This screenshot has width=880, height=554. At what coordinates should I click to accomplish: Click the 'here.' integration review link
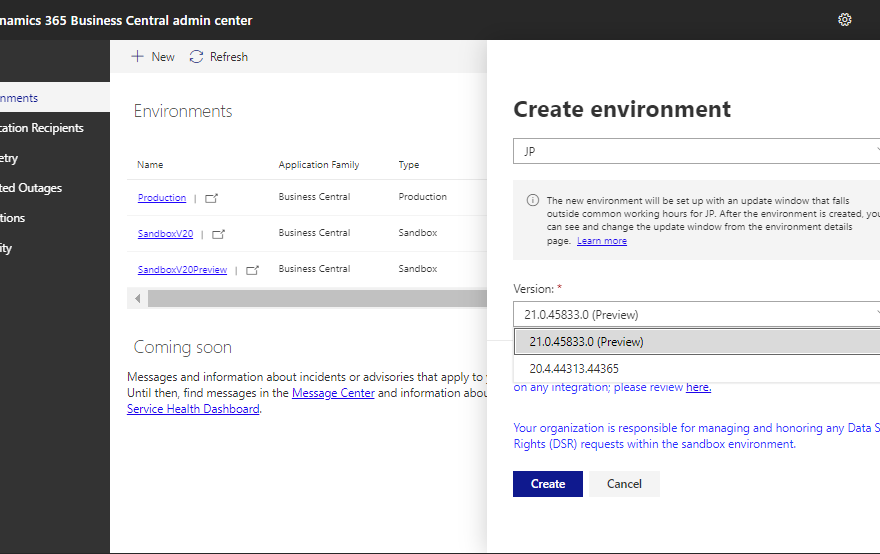coord(698,387)
